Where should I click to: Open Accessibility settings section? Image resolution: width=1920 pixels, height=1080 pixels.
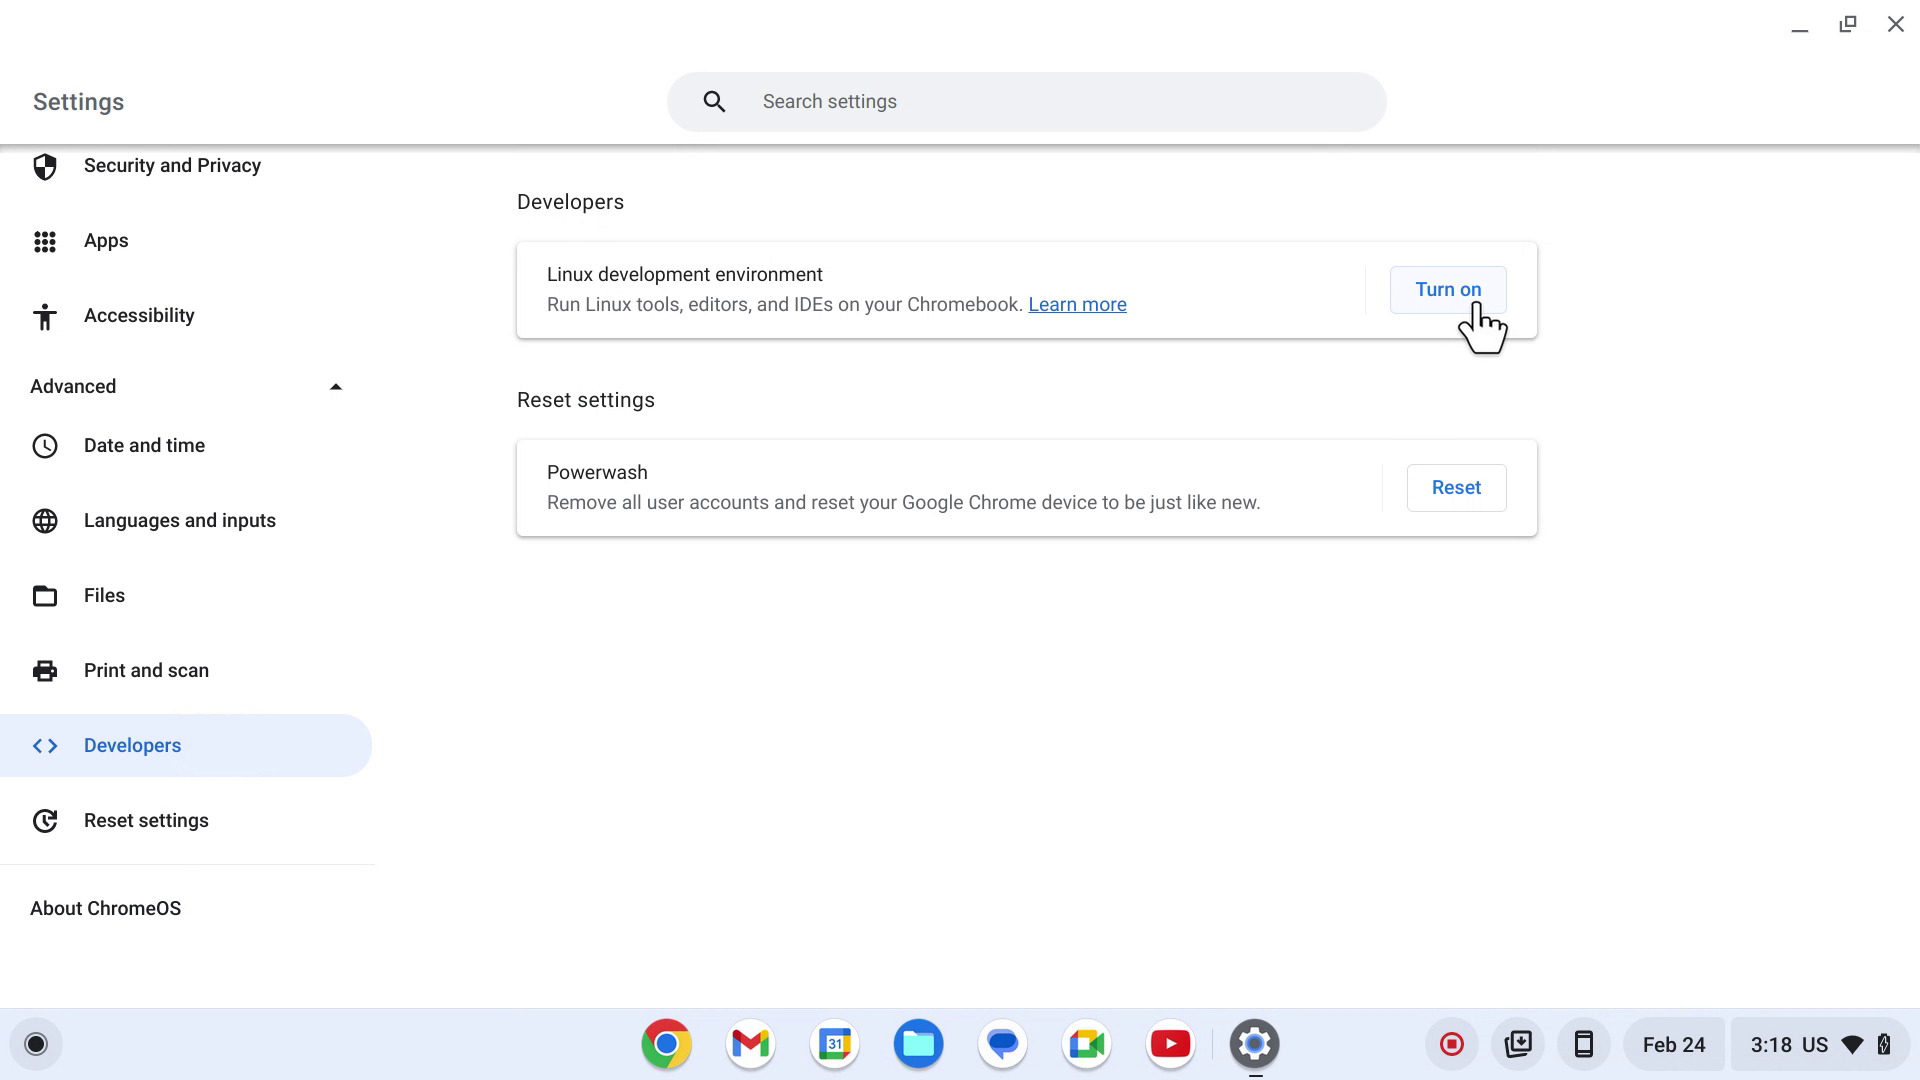(187, 316)
